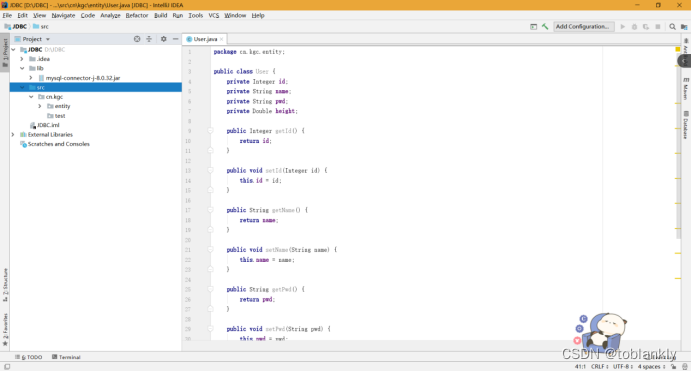
Task: Click the Debug bug icon in the toolbar
Action: (634, 26)
